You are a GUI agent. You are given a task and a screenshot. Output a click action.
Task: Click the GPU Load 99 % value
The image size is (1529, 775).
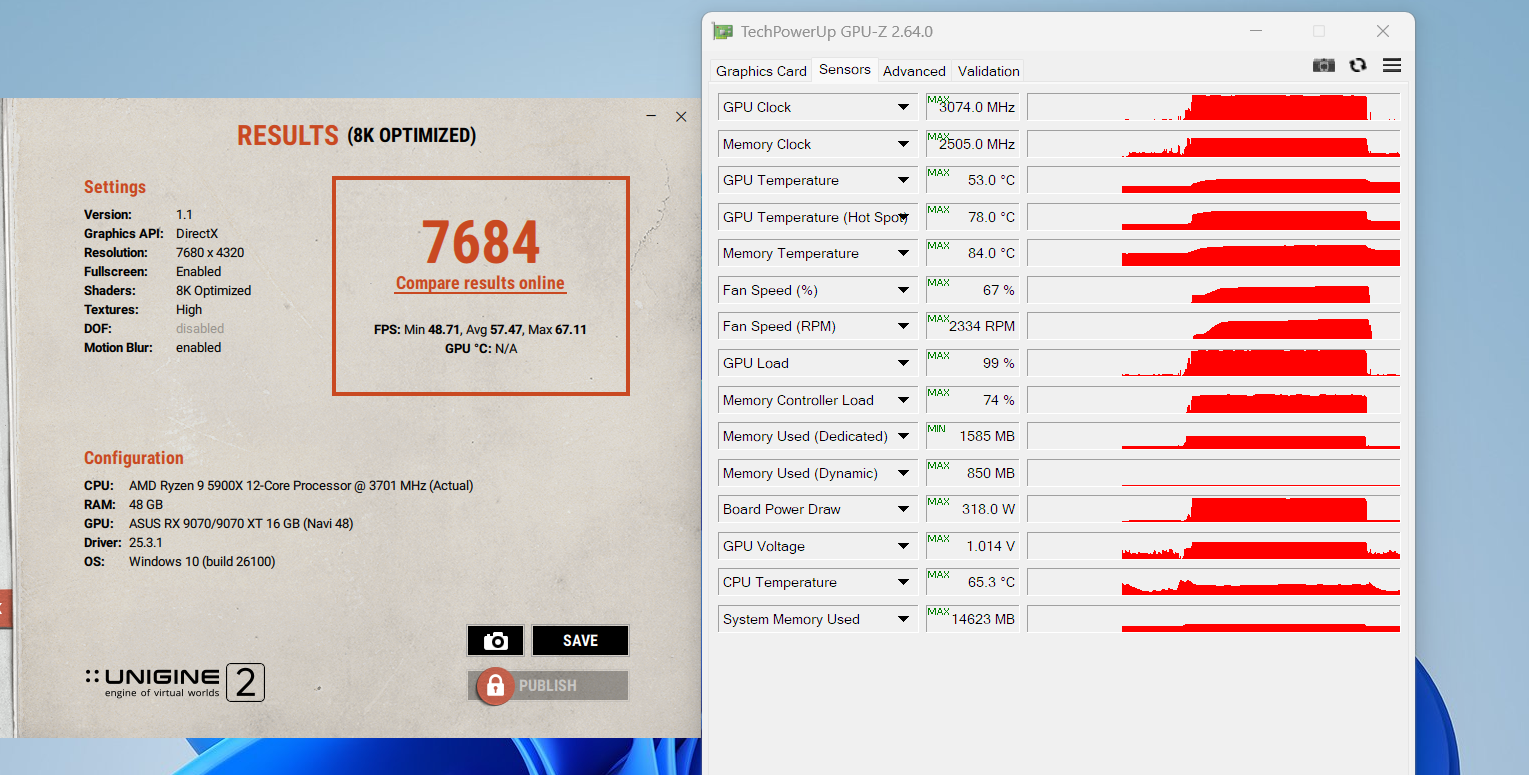coord(972,363)
